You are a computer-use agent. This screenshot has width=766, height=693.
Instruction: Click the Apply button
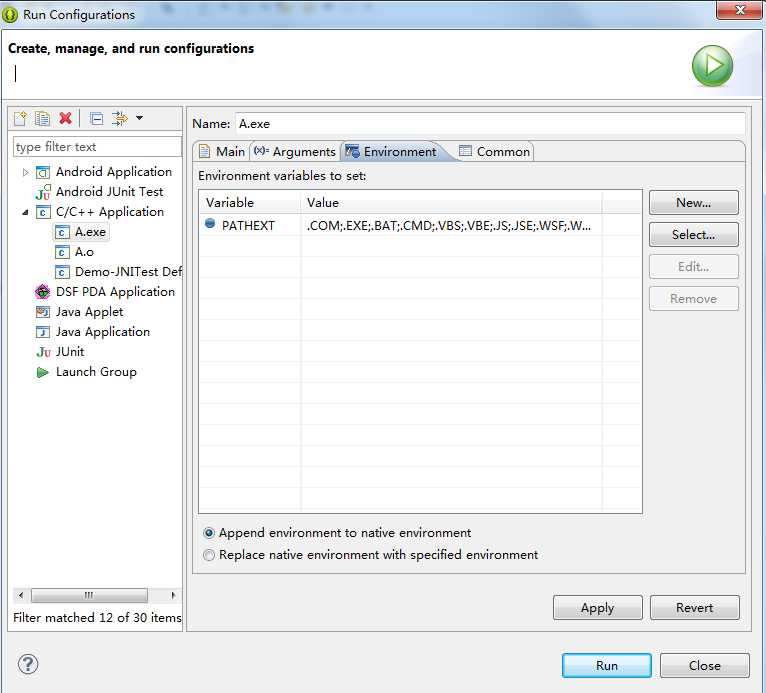pos(597,608)
